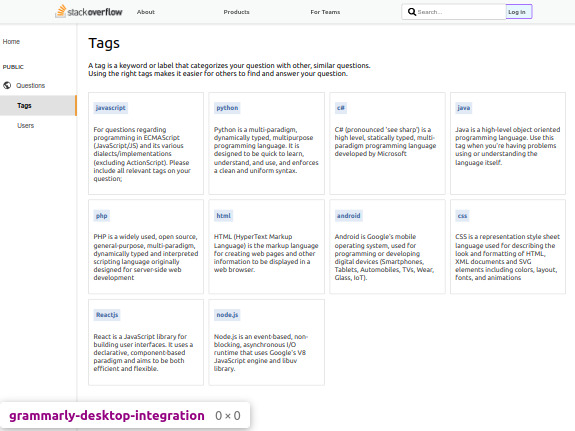Open the node.js tag
Viewport: 575px width, 431px height.
coord(227,315)
